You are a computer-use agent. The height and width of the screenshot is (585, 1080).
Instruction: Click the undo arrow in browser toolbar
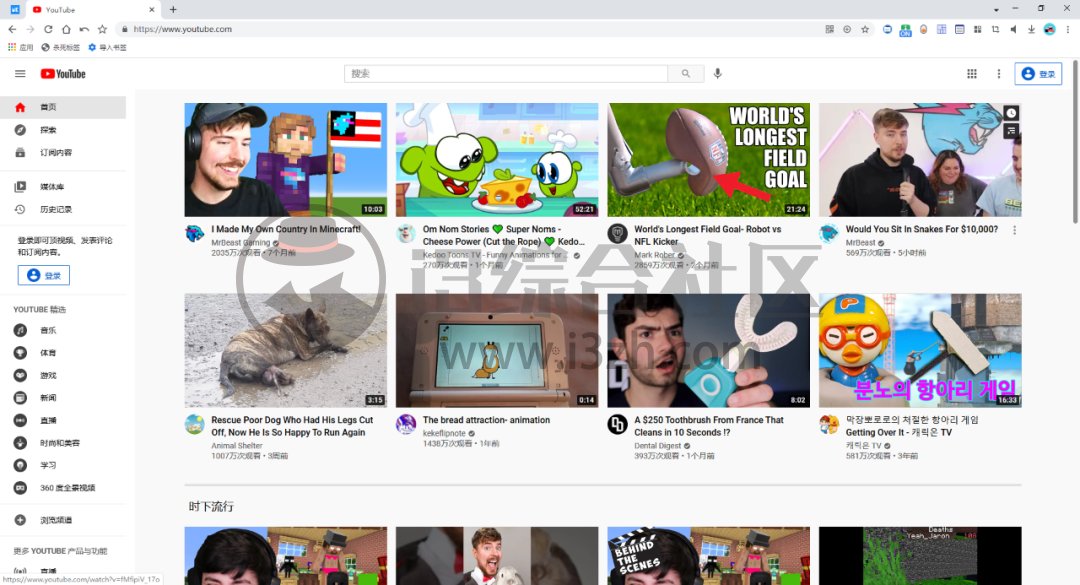point(84,29)
